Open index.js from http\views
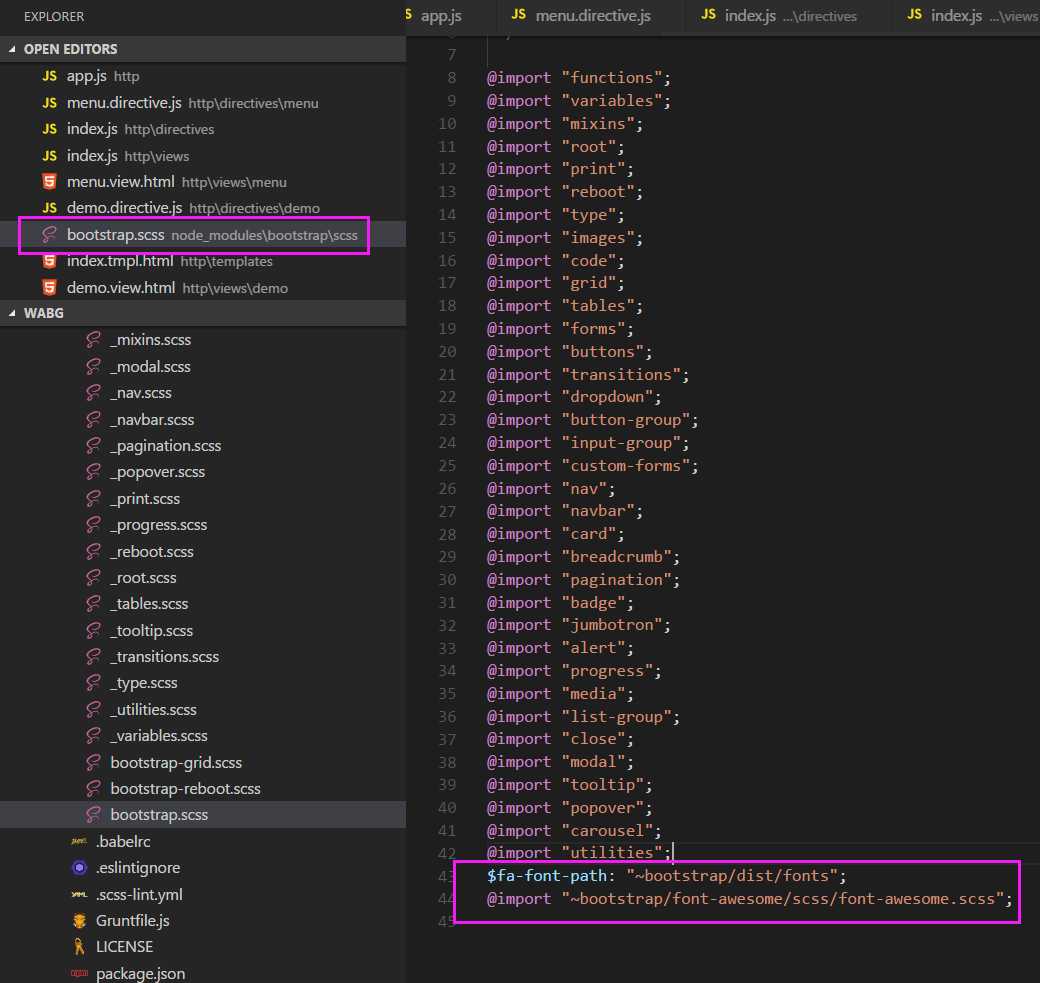This screenshot has height=983, width=1040. point(203,156)
